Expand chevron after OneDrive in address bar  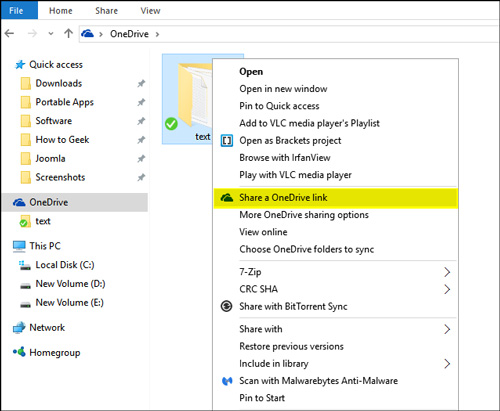[x=157, y=34]
